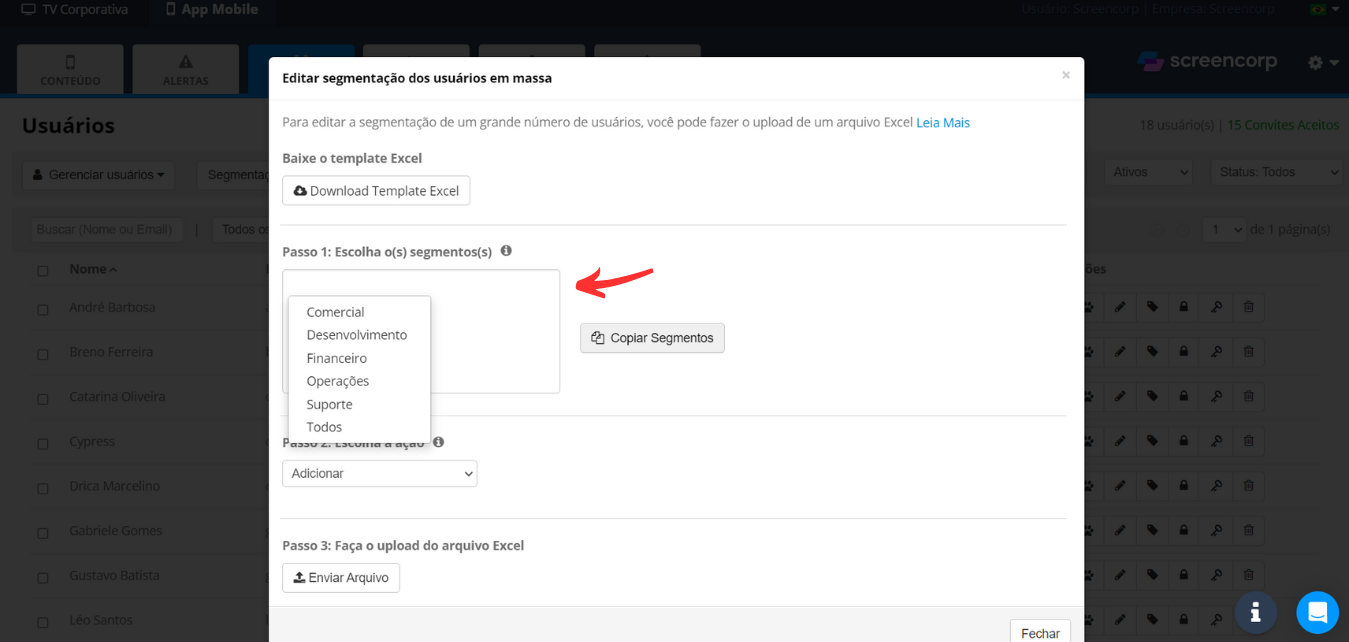The width and height of the screenshot is (1349, 642).
Task: Open the blue chat support bubble
Action: click(x=1317, y=612)
